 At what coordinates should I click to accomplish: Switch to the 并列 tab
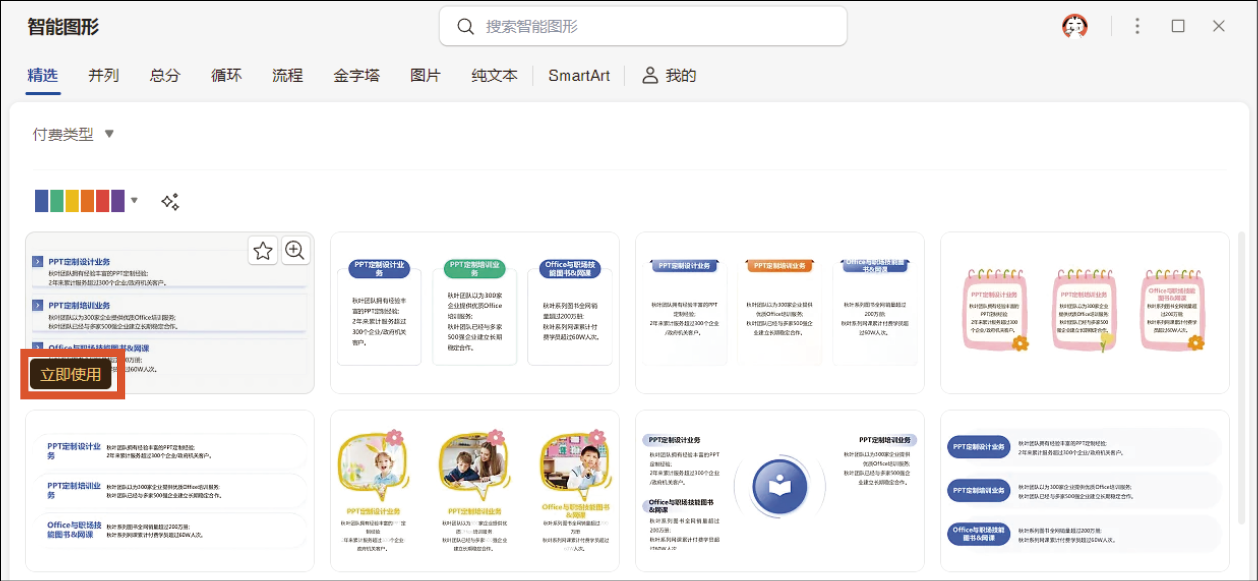pos(103,75)
